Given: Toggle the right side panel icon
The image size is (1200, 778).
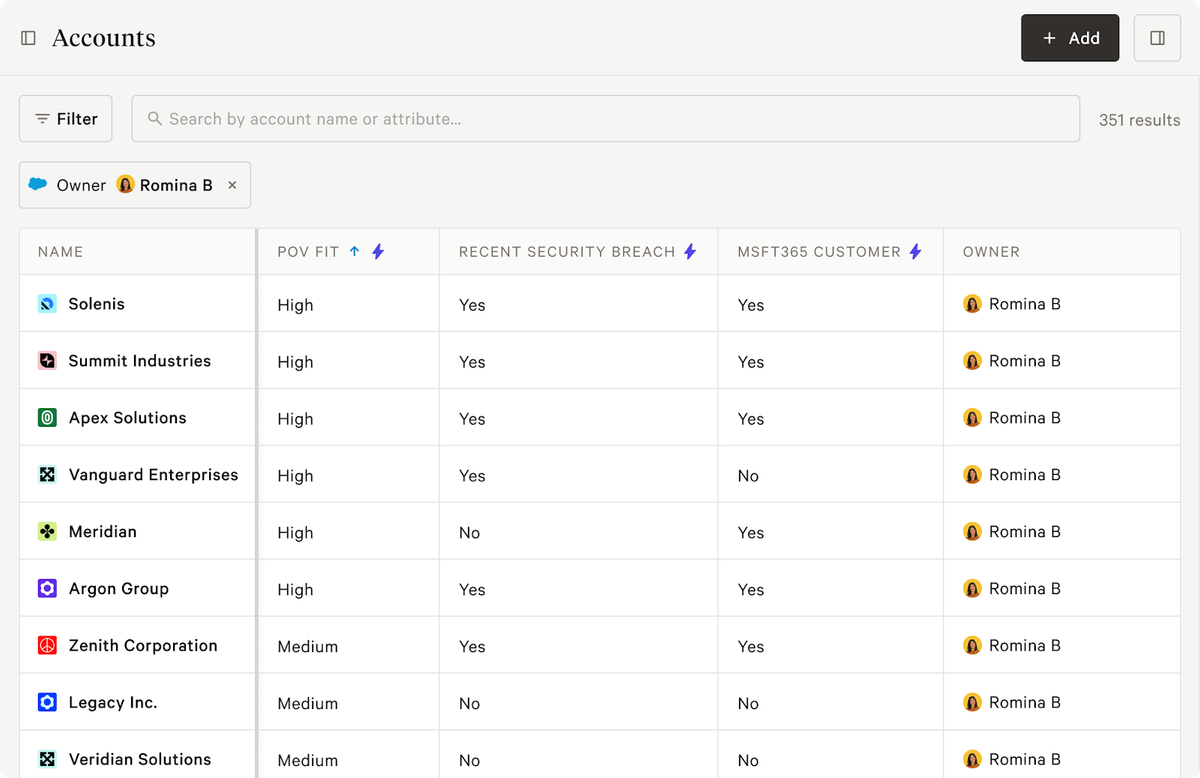Looking at the screenshot, I should [x=1157, y=38].
